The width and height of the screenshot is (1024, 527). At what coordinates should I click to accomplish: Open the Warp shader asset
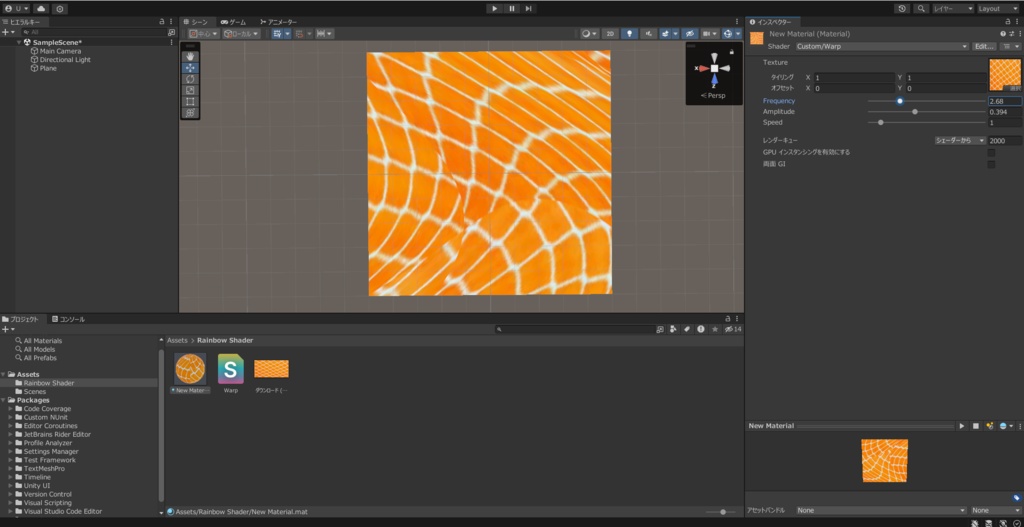[231, 369]
